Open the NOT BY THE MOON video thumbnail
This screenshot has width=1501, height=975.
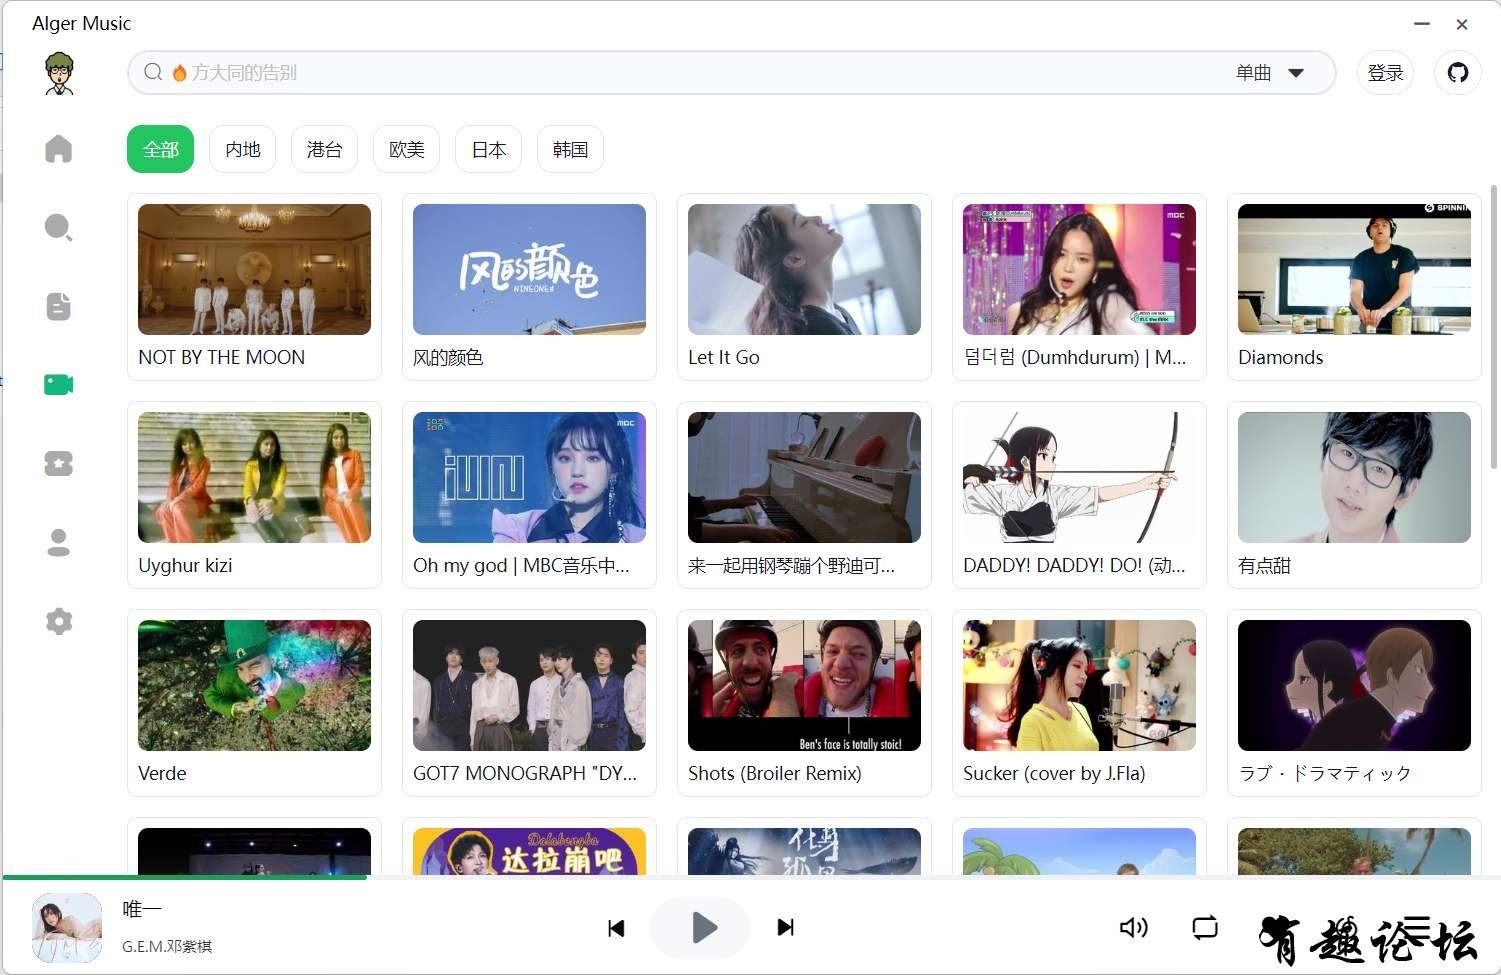tap(254, 269)
